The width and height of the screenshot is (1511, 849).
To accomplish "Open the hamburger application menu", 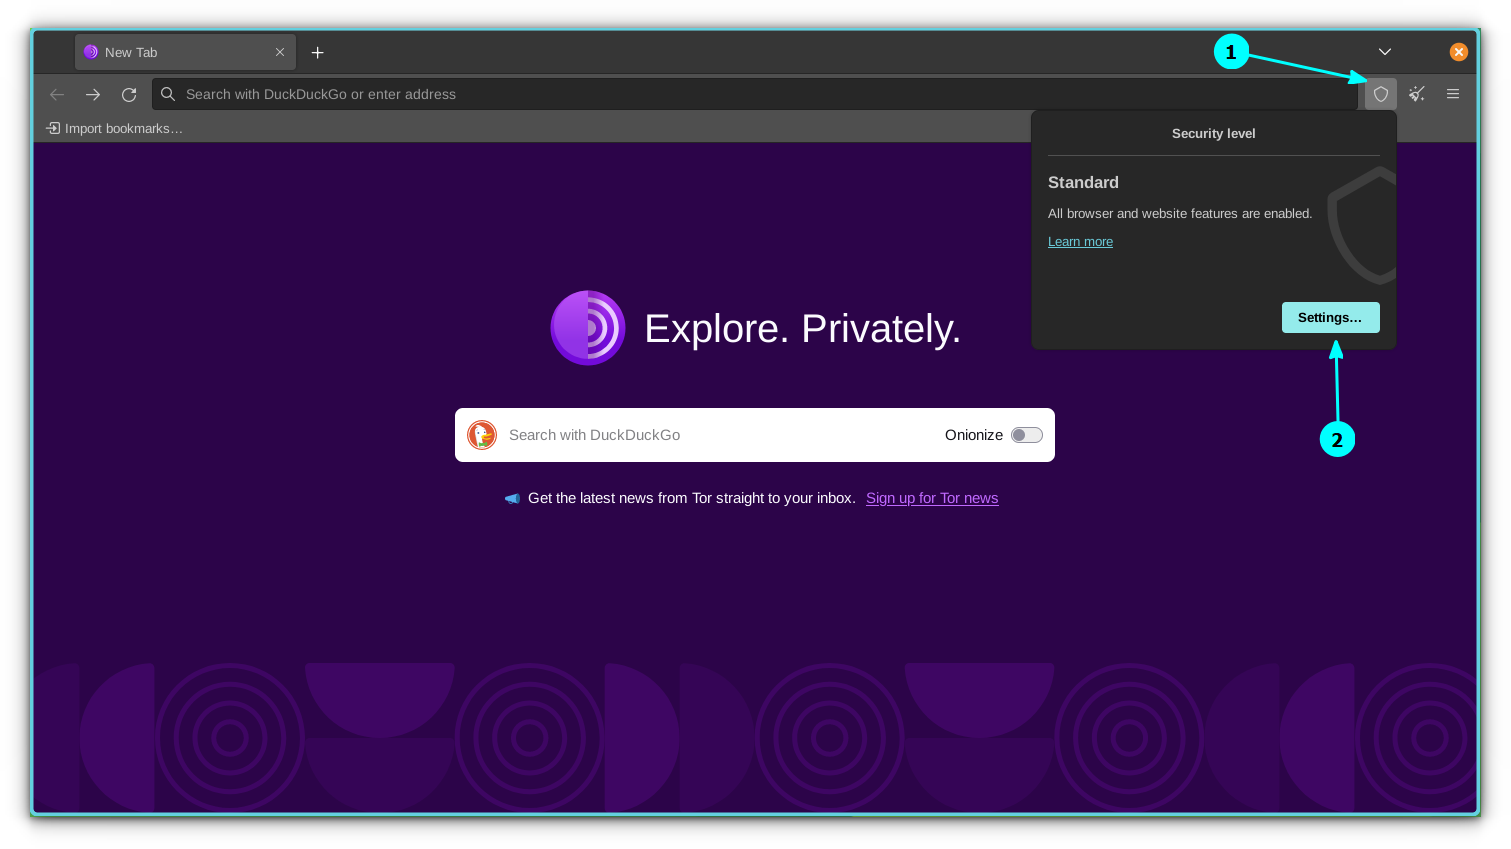I will click(1453, 94).
